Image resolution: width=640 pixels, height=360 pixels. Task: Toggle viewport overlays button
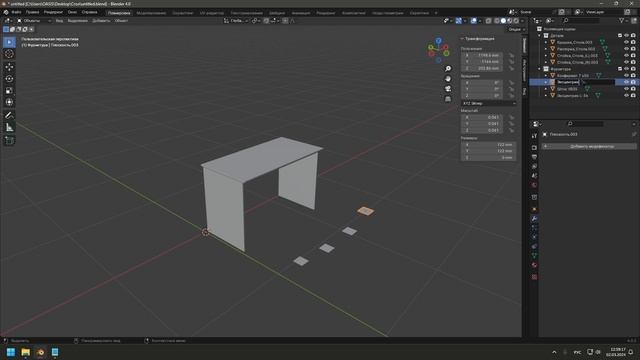[x=473, y=20]
